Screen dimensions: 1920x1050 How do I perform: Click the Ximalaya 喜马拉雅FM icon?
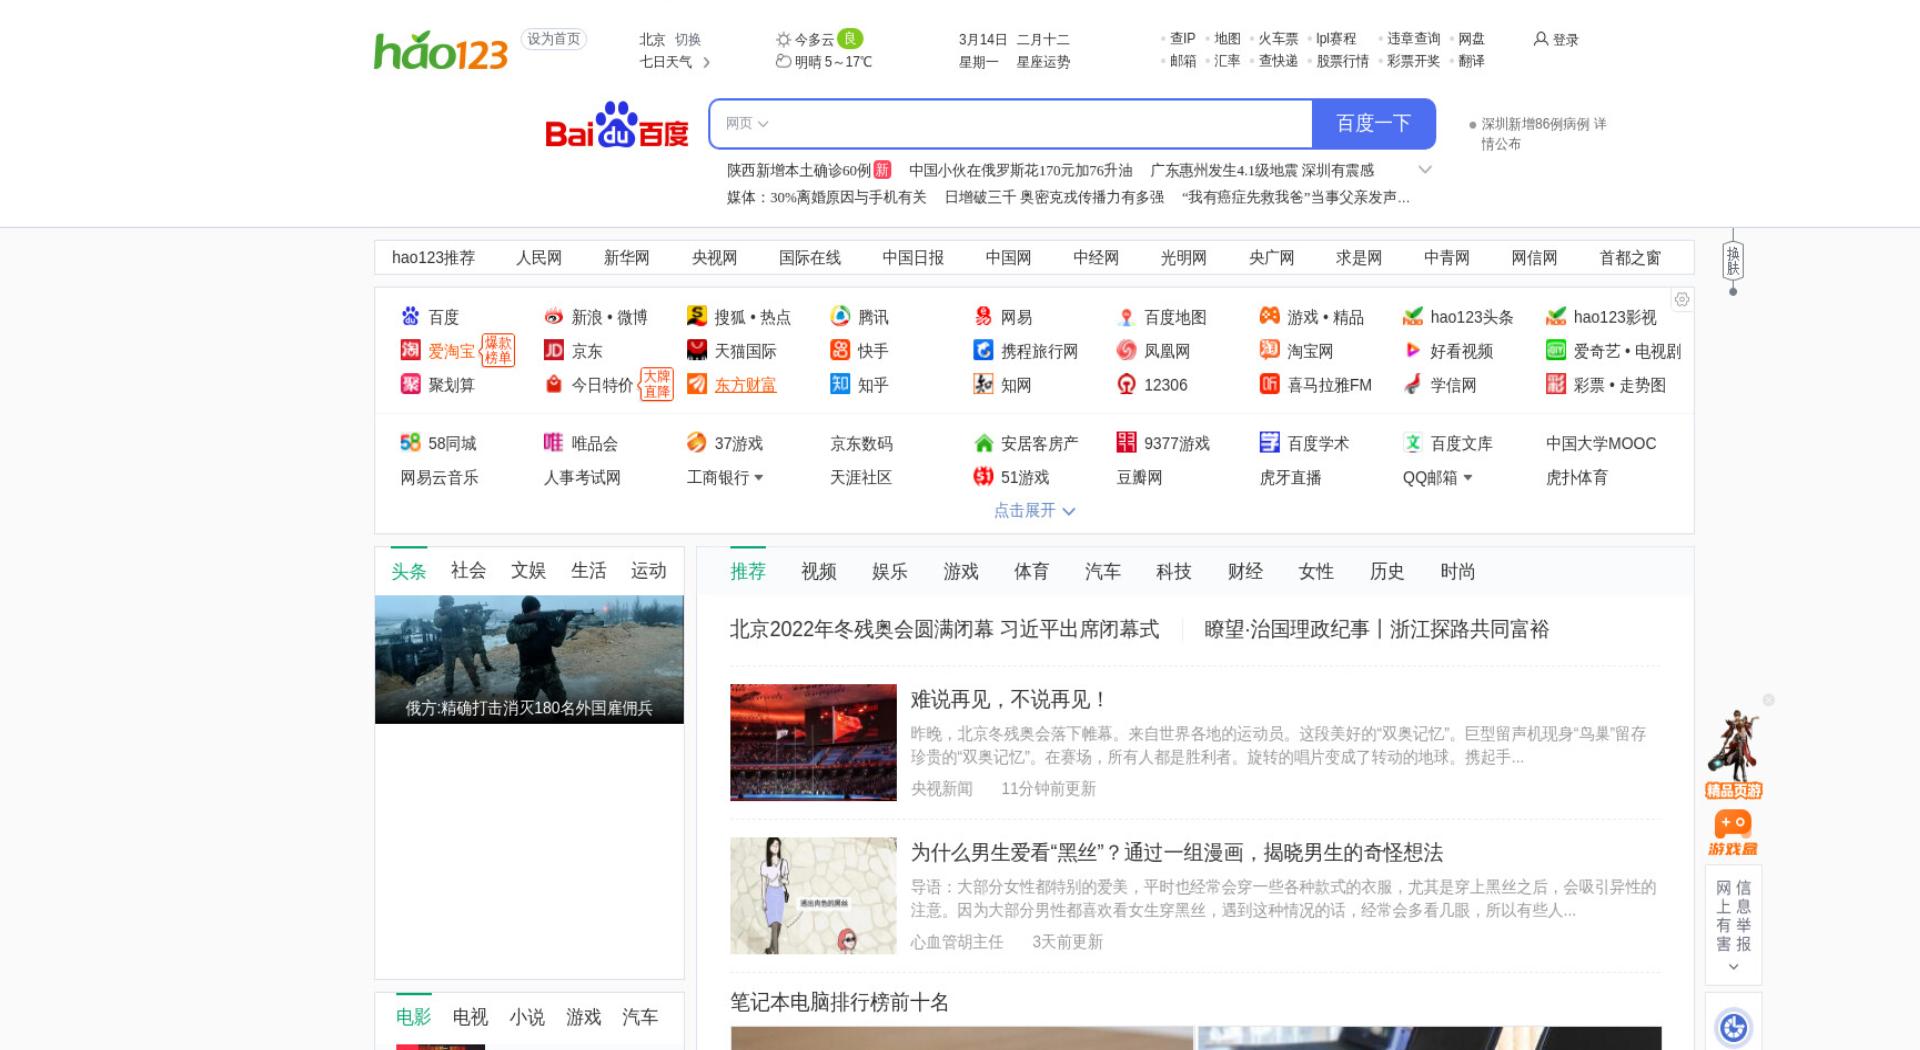pos(1269,384)
